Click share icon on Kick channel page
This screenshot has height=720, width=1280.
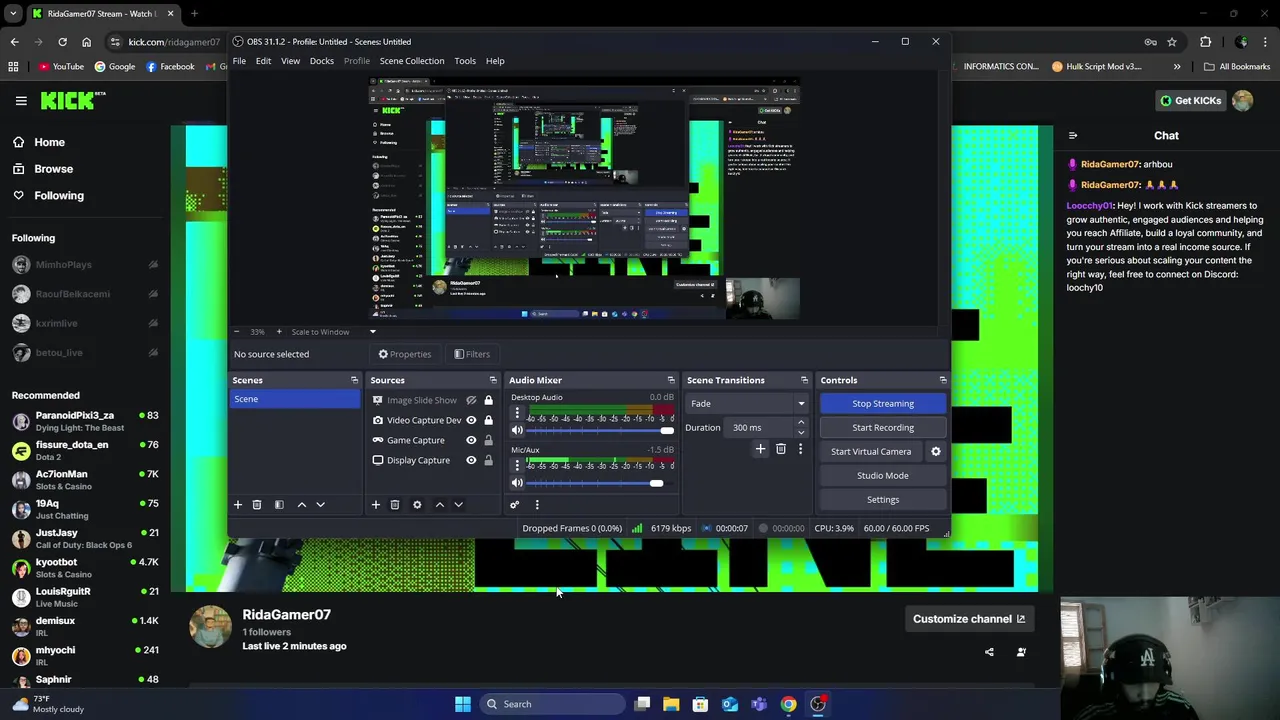click(x=989, y=652)
